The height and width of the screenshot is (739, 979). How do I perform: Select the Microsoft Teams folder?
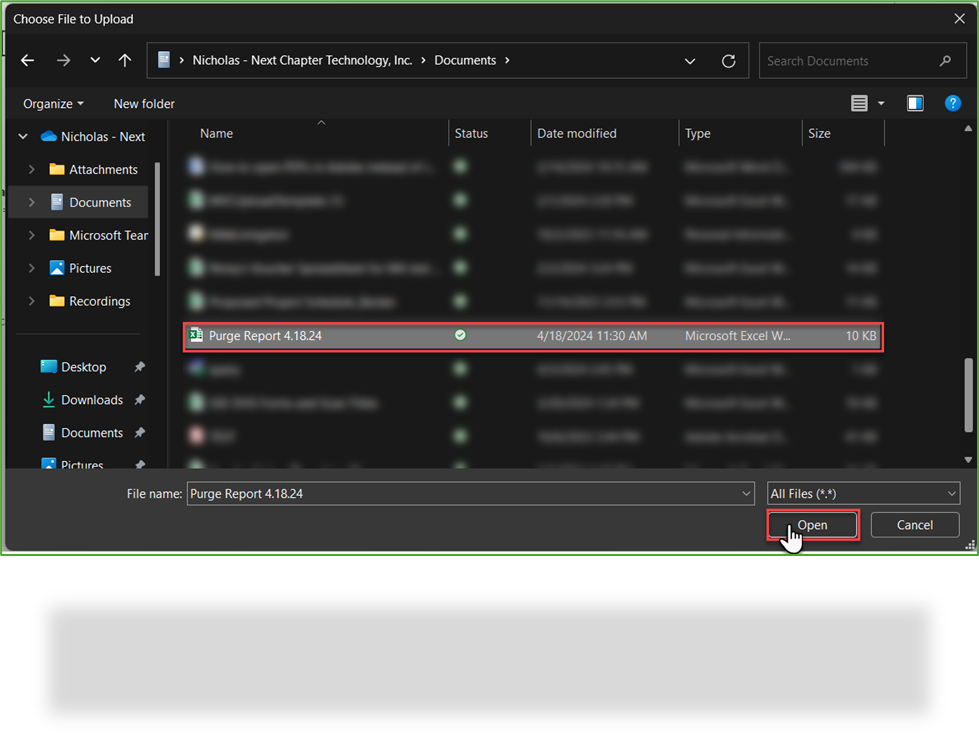[x=99, y=235]
